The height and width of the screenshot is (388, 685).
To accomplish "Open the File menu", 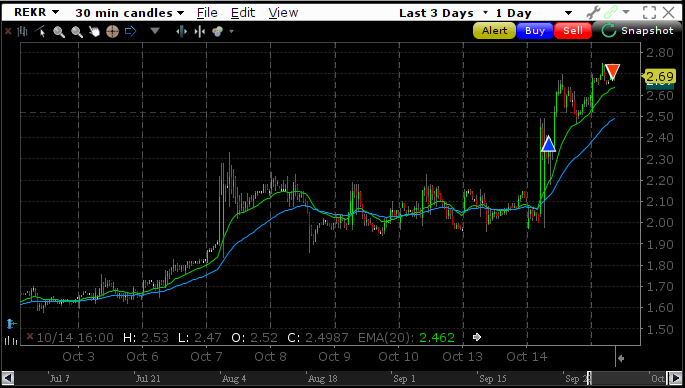I will [x=207, y=13].
